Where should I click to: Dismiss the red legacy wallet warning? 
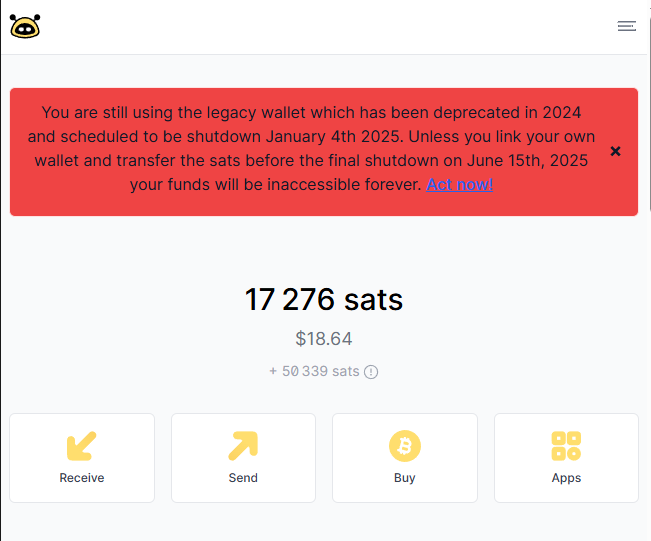click(615, 151)
